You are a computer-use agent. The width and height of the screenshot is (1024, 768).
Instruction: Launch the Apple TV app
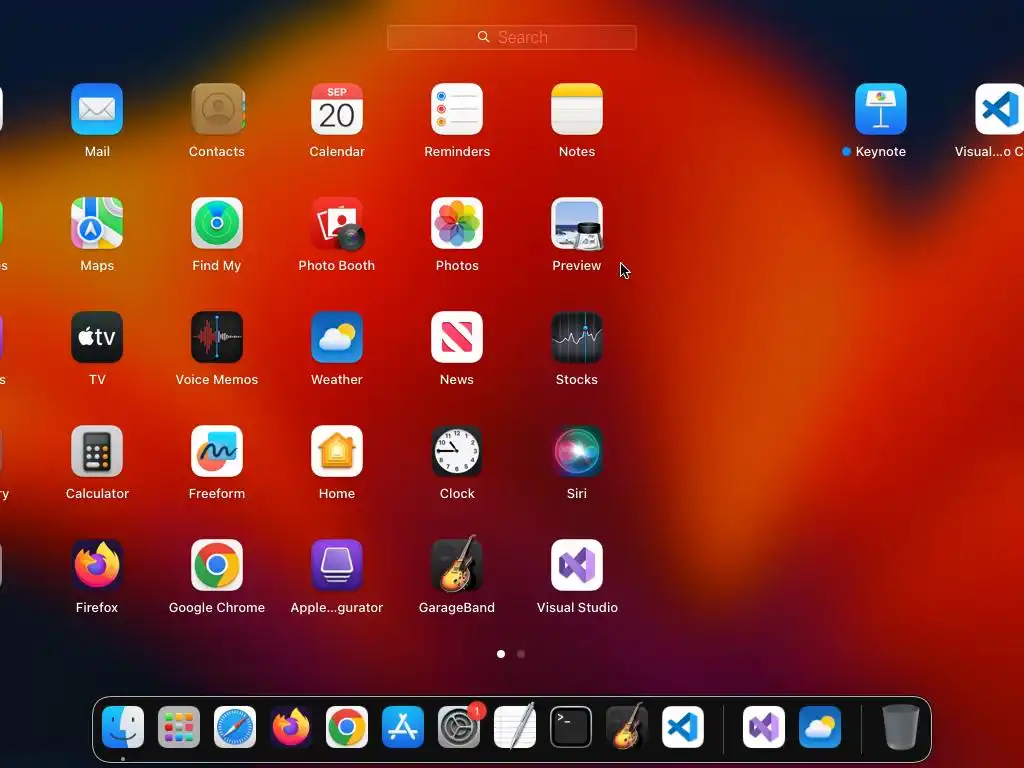click(97, 337)
